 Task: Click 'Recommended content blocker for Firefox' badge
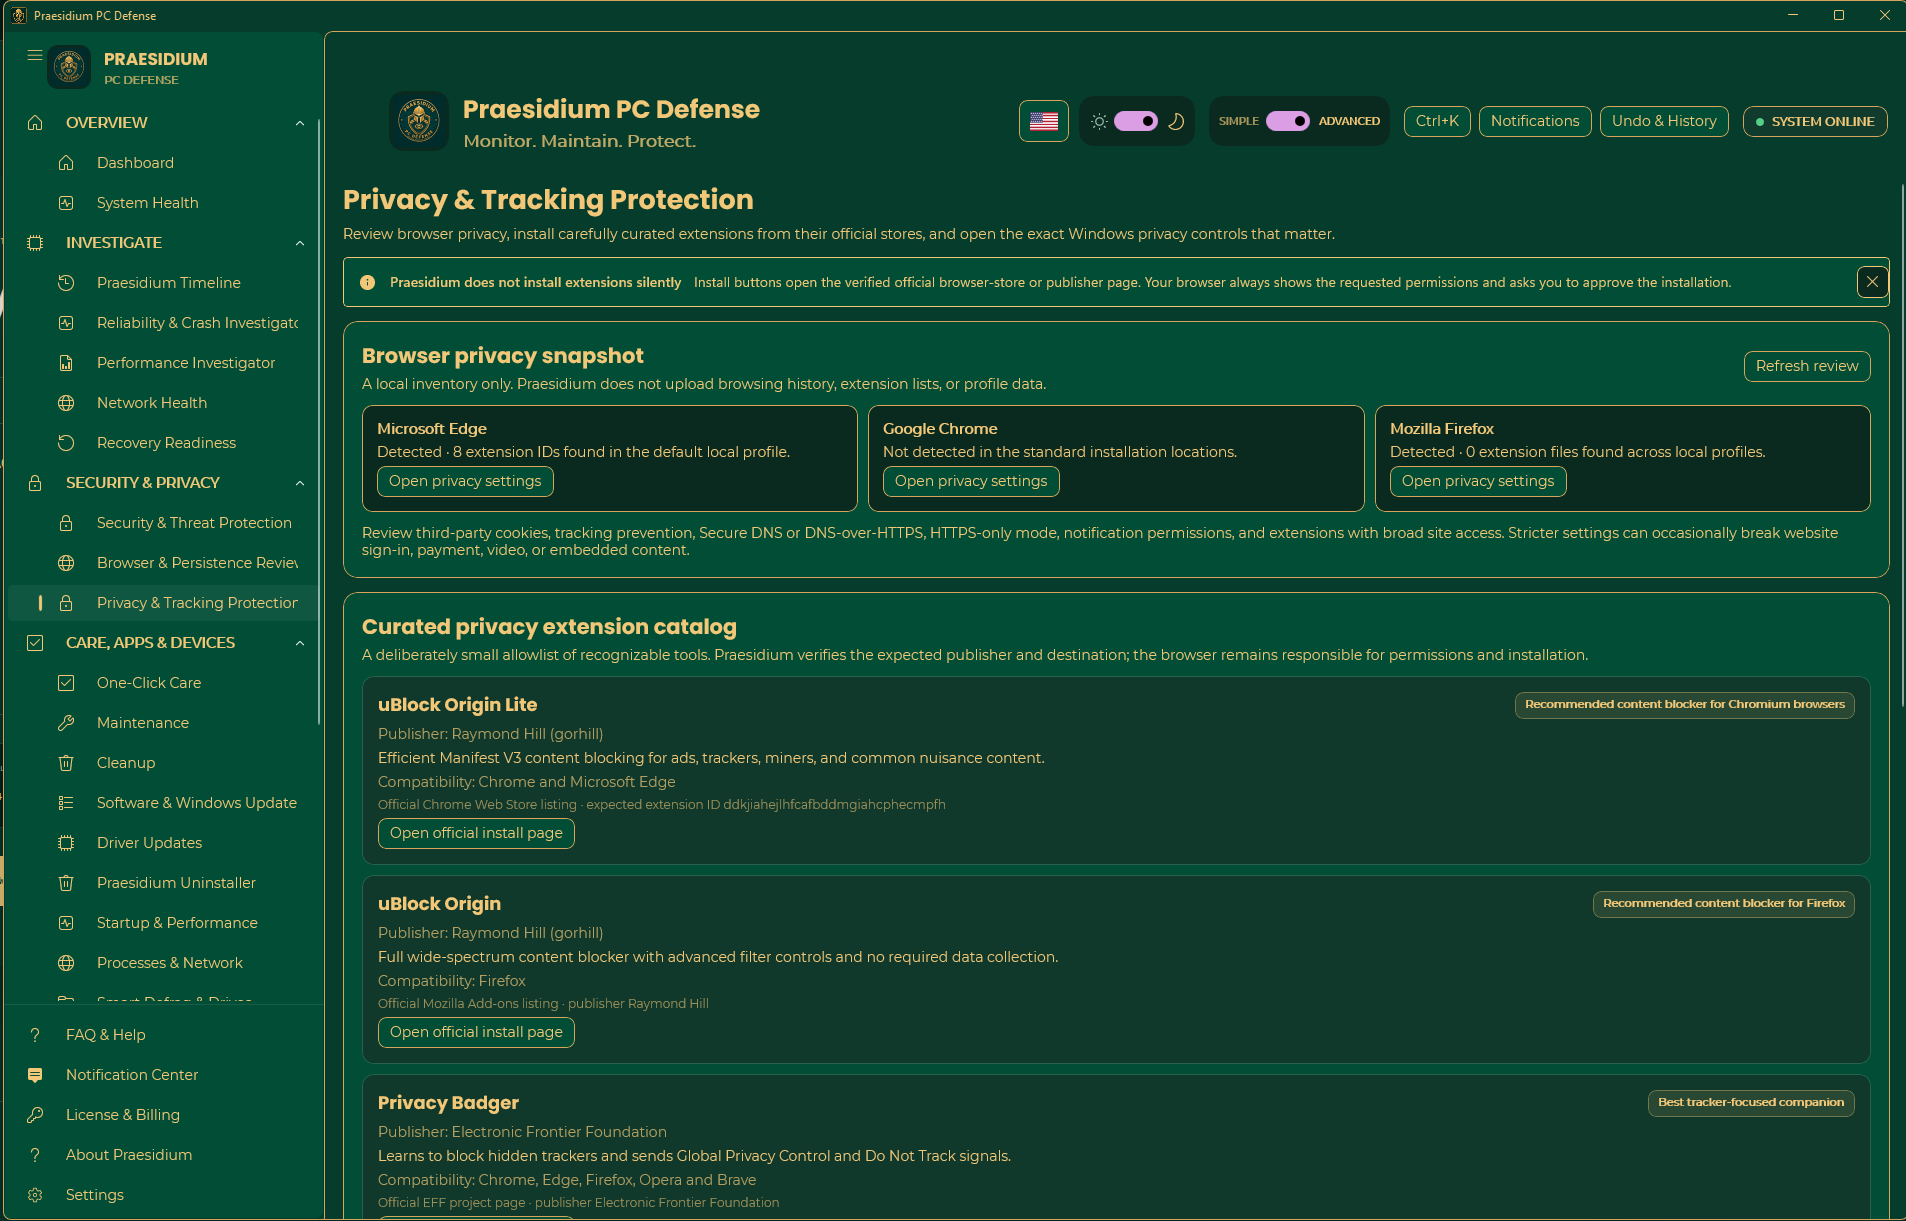pos(1724,903)
